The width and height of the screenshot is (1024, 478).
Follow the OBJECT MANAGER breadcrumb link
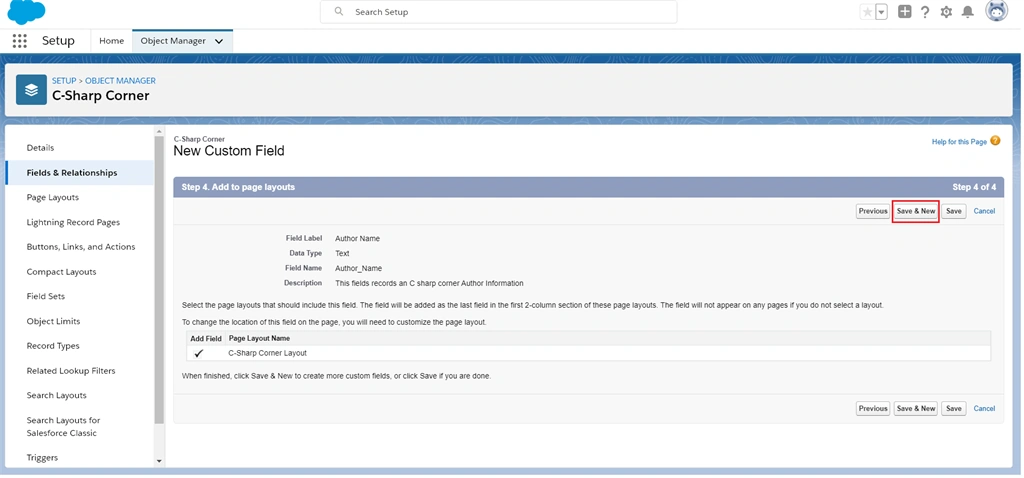tap(120, 80)
